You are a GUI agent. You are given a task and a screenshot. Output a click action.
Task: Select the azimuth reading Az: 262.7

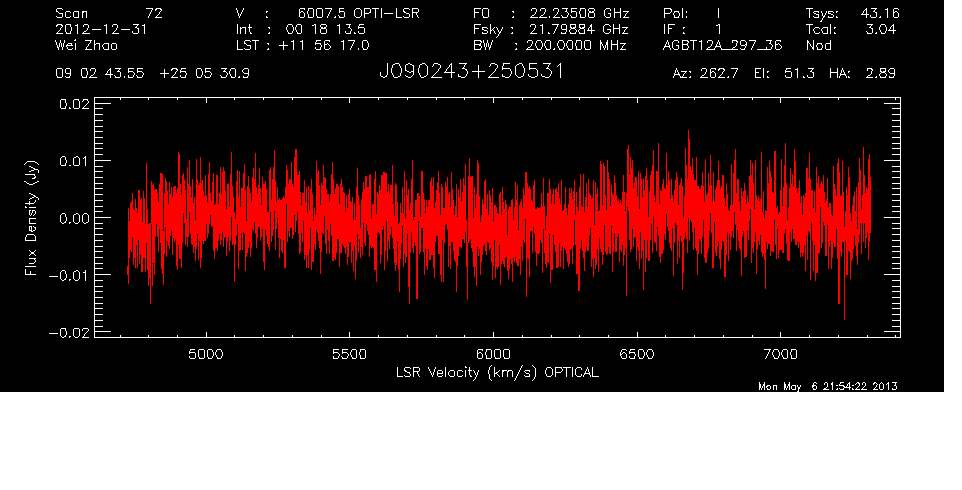pos(706,74)
